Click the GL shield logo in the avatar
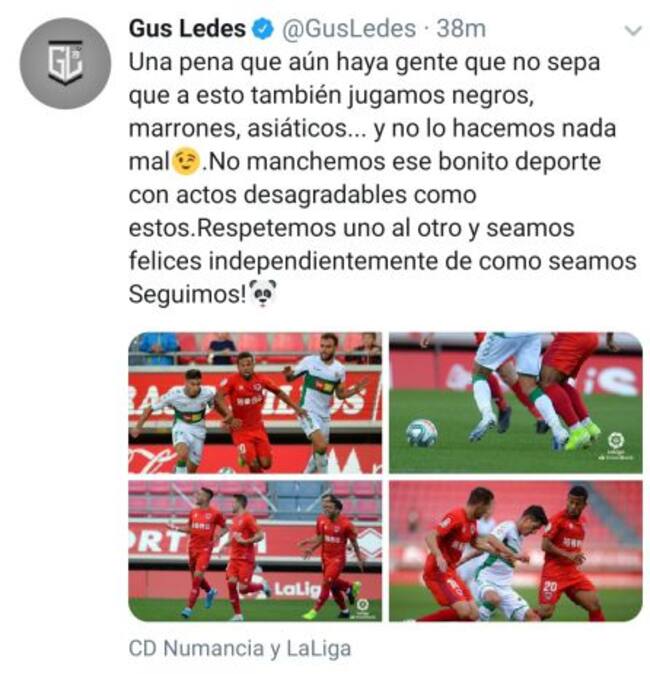This screenshot has width=650, height=674. 65,62
